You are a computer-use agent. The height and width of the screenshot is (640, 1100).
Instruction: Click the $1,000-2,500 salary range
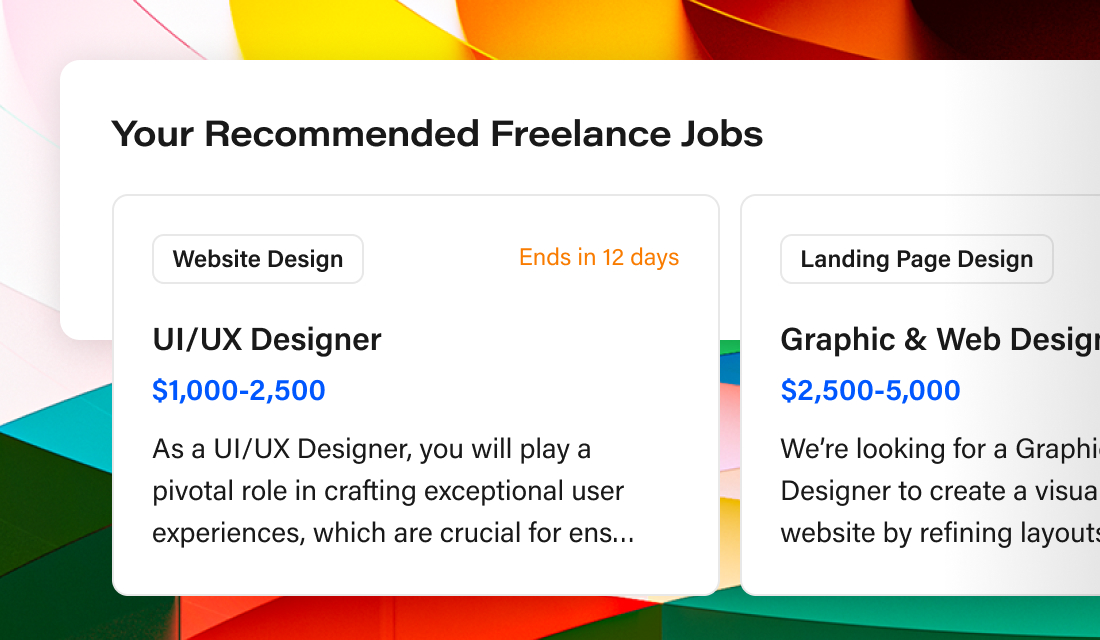point(239,390)
